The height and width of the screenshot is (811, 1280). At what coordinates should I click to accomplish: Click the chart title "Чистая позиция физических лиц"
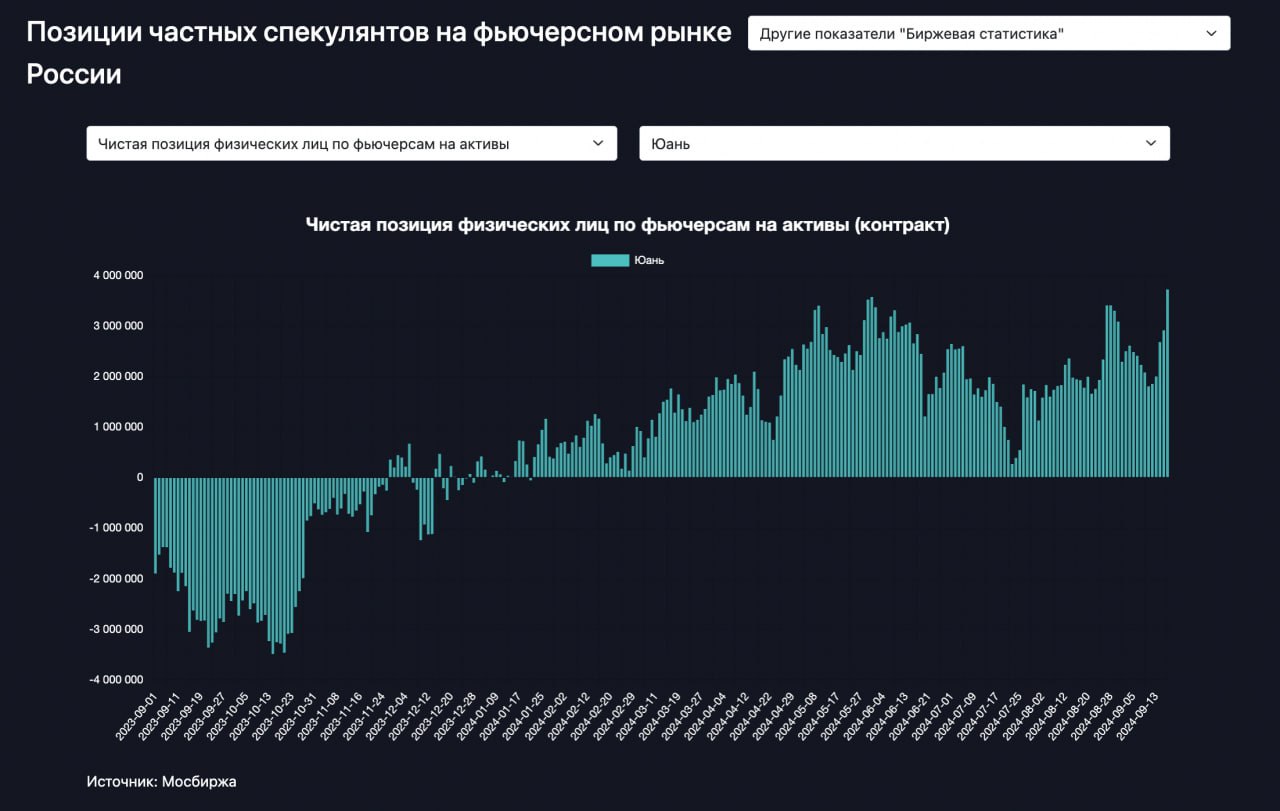point(627,225)
